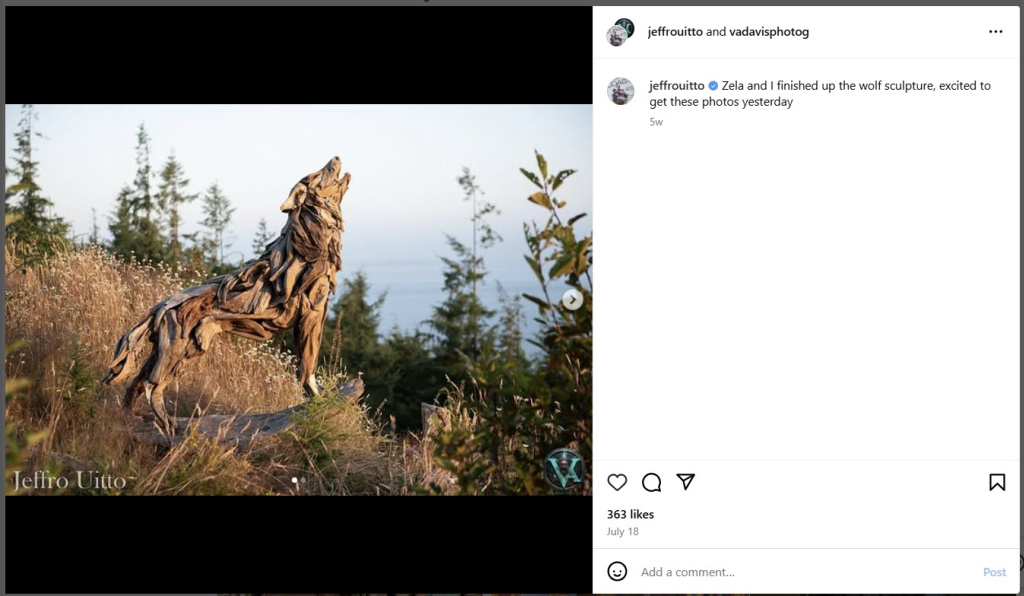
Task: Click the profile avatar beside the caption text
Action: 621,91
